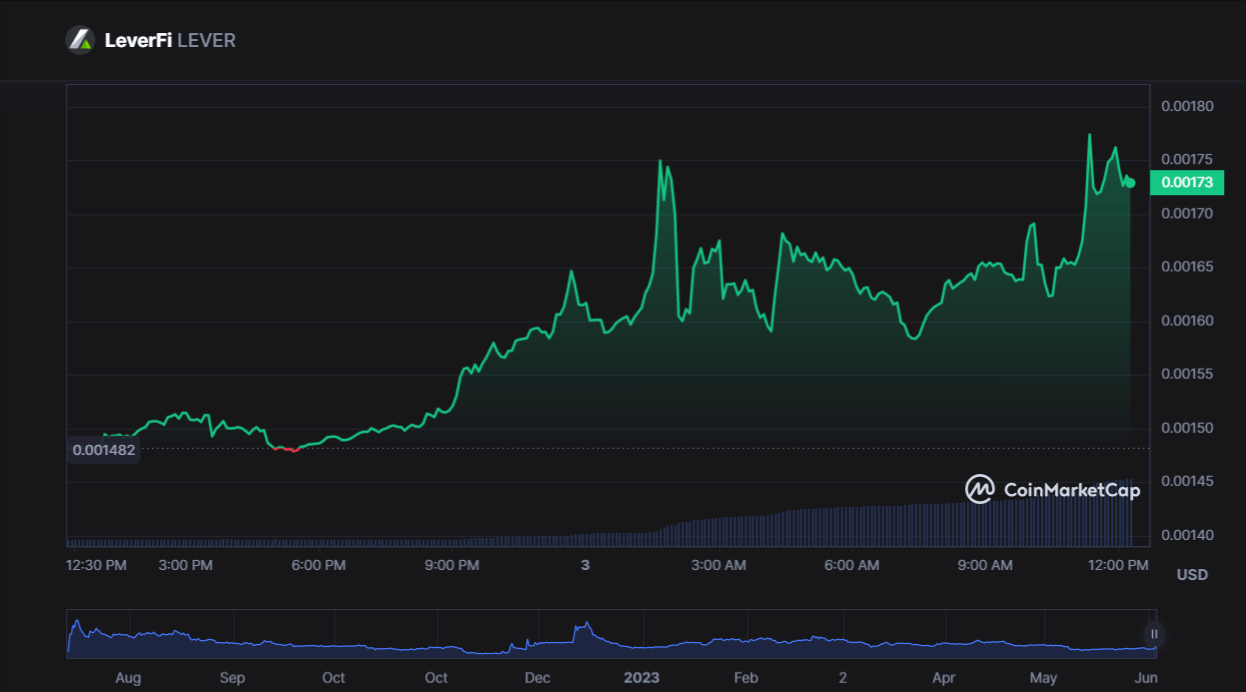
Task: Click the 12:30 PM time axis label
Action: click(97, 565)
